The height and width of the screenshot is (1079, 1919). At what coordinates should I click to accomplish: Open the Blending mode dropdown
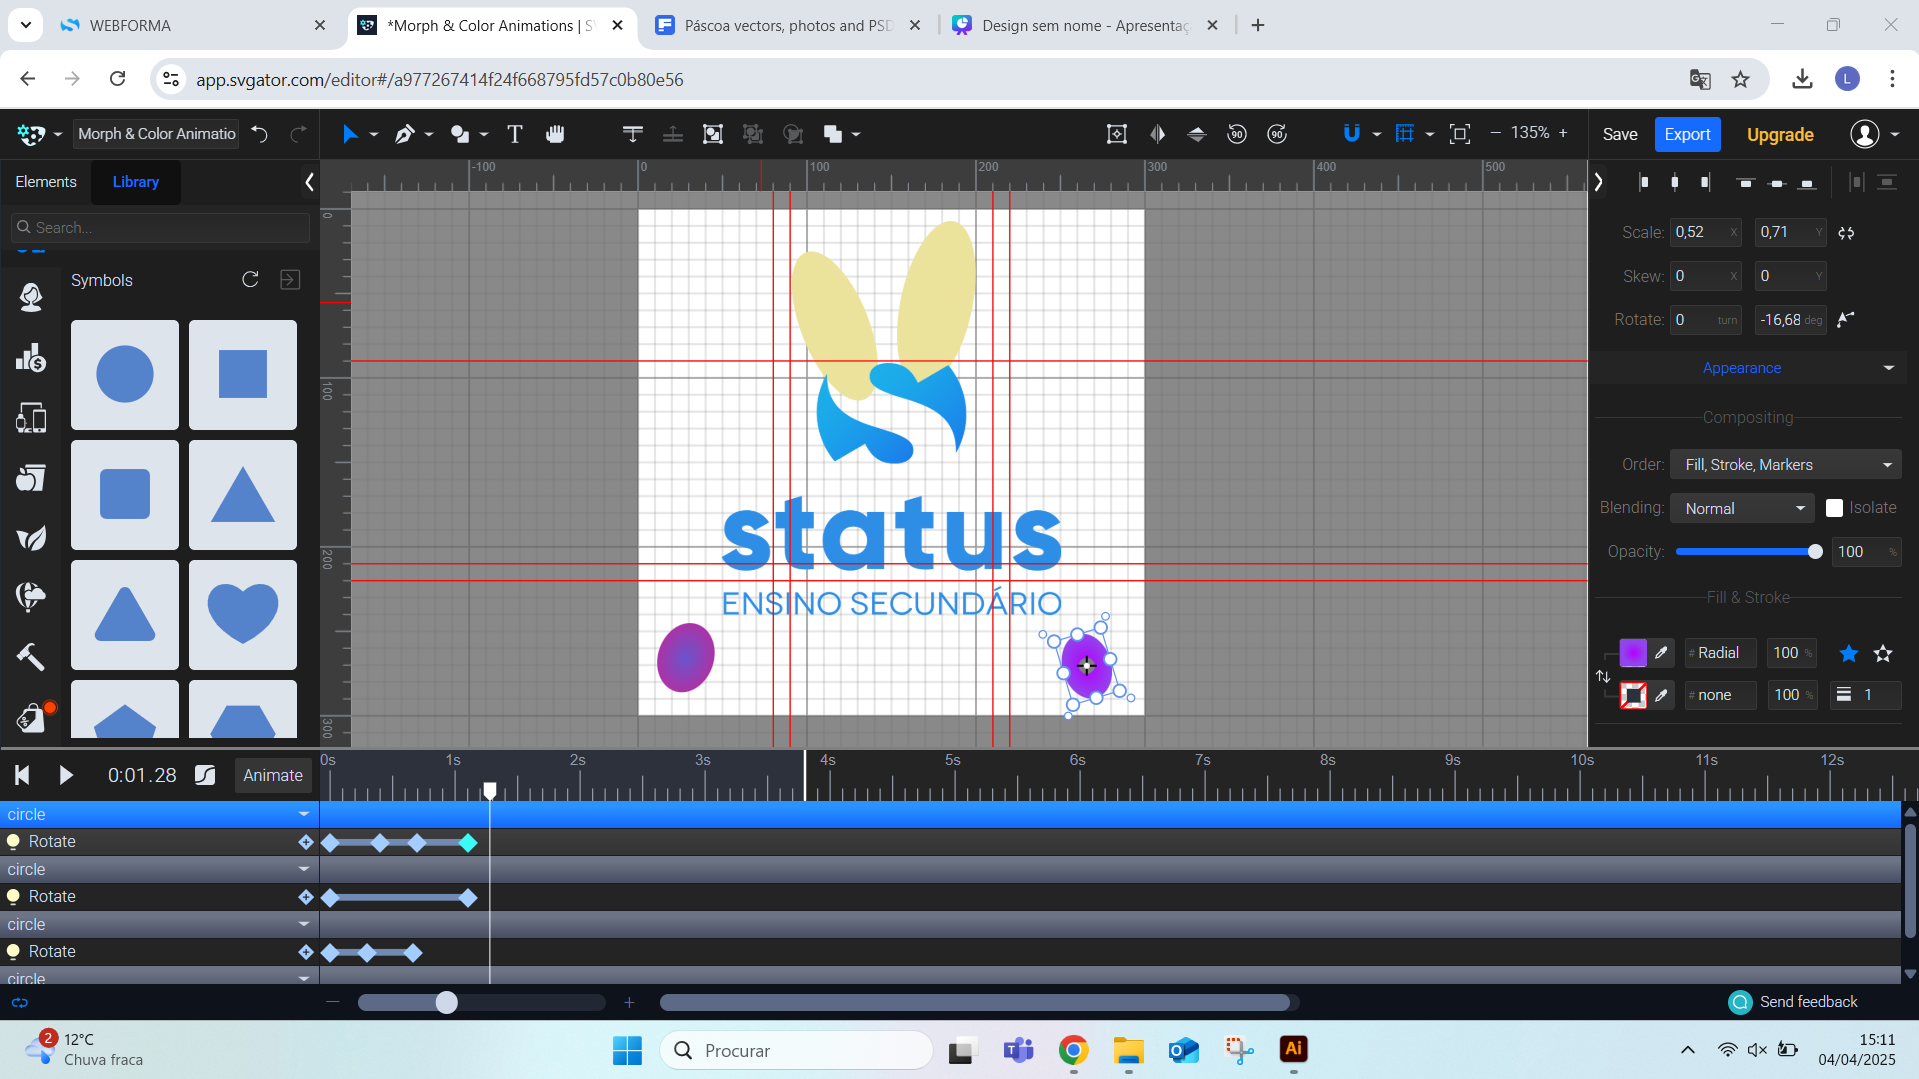[1742, 508]
